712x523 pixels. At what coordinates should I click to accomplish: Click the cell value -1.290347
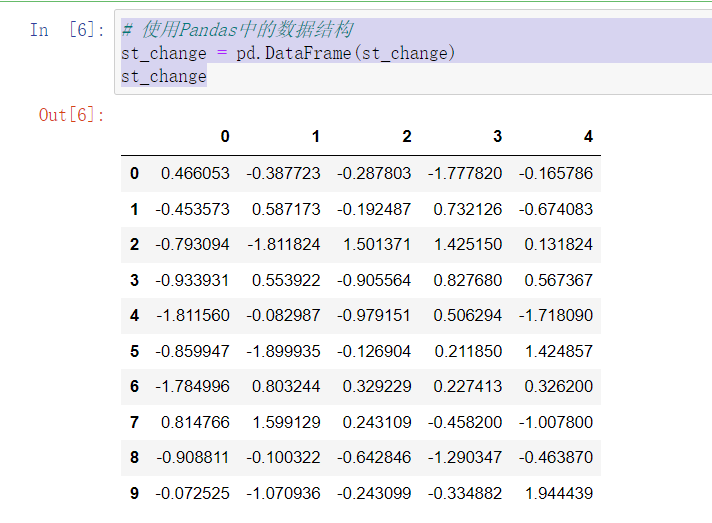point(465,457)
